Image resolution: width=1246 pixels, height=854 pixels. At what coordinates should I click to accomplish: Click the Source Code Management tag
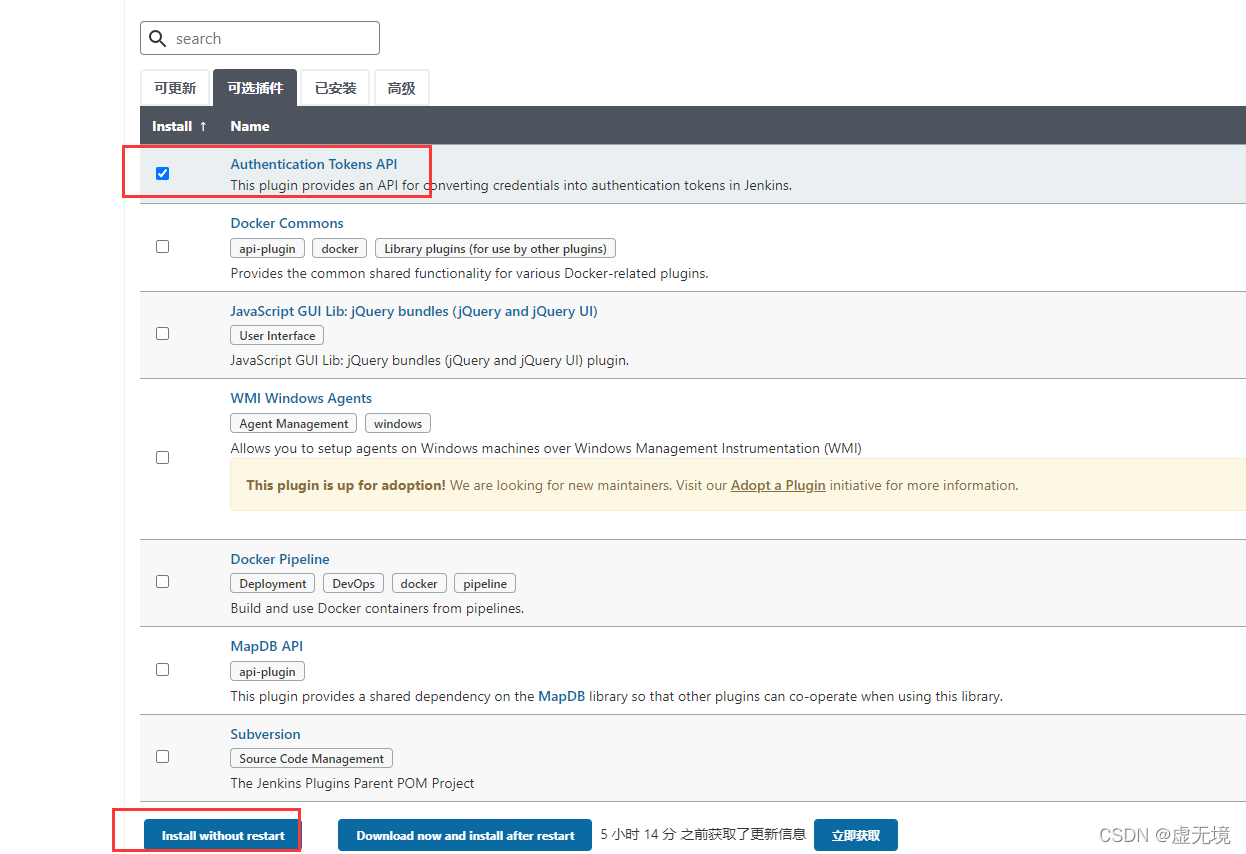311,759
